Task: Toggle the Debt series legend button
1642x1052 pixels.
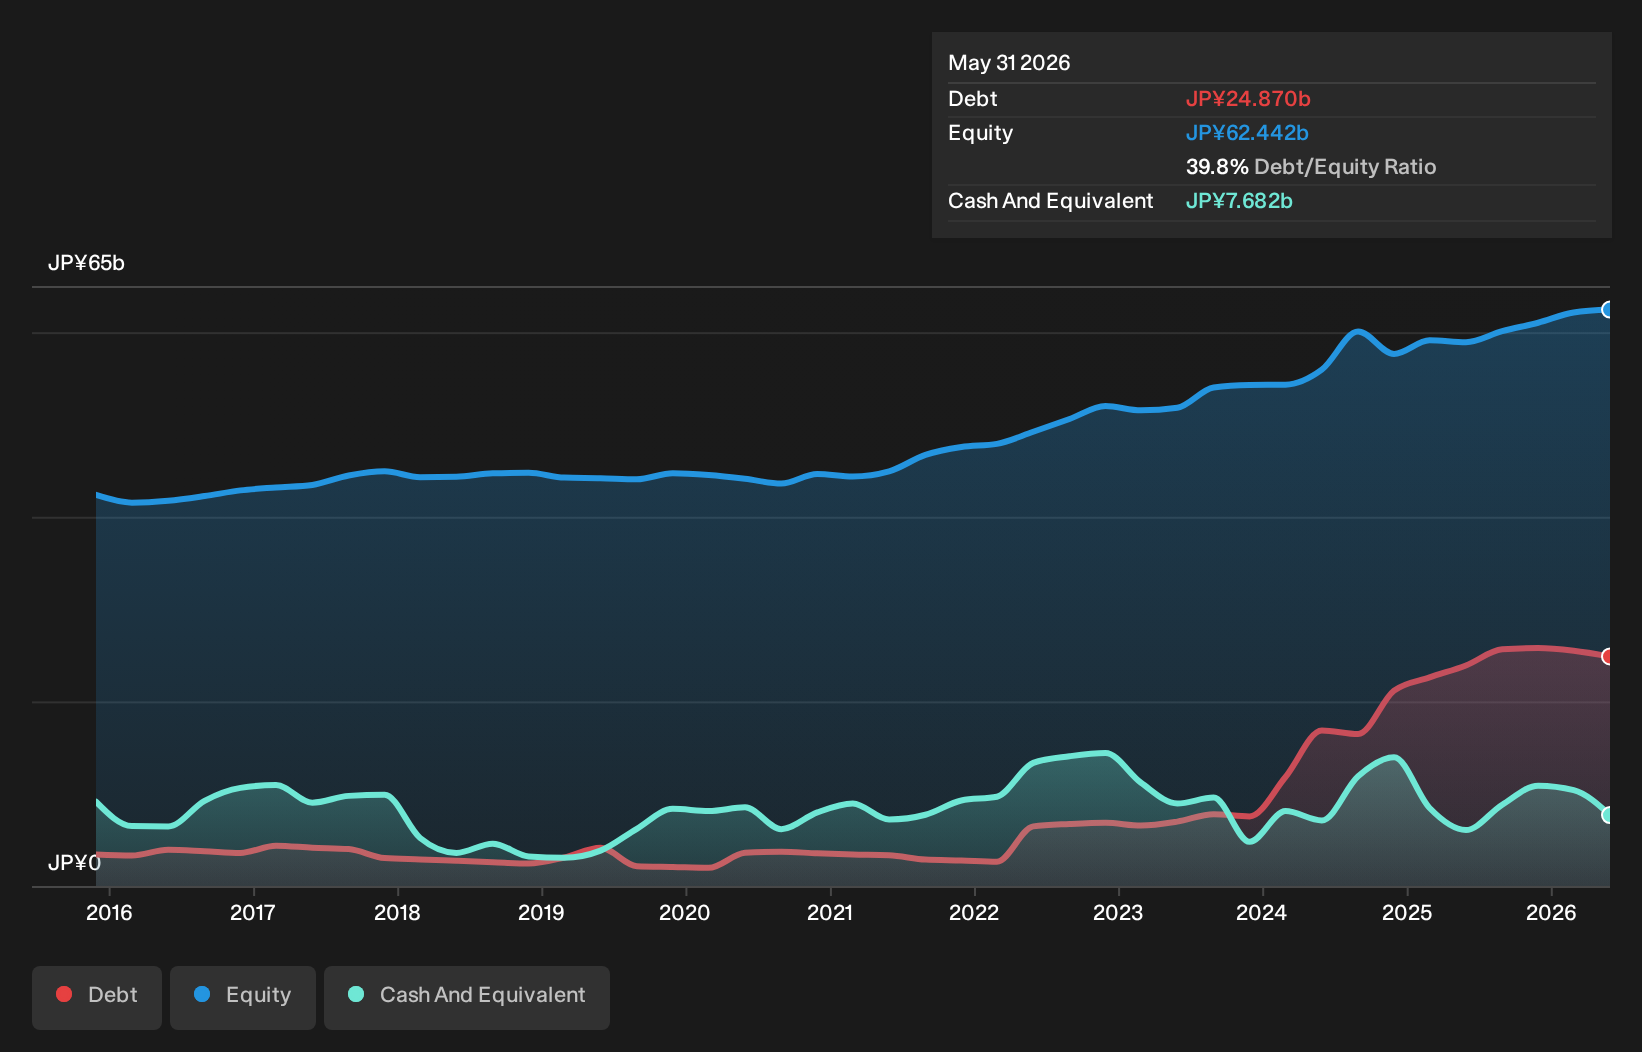Action: [97, 997]
